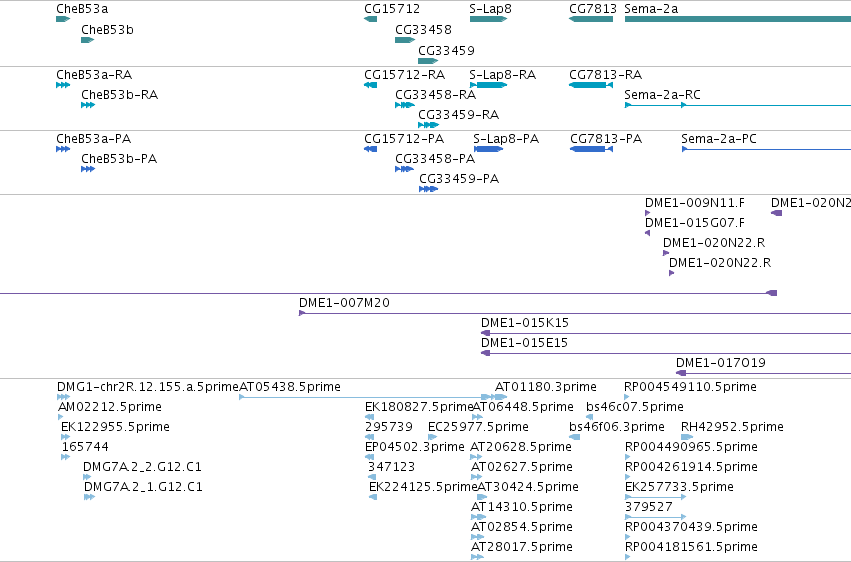Click DME1-015K15 end arrow
This screenshot has width=851, height=562.
click(x=485, y=333)
